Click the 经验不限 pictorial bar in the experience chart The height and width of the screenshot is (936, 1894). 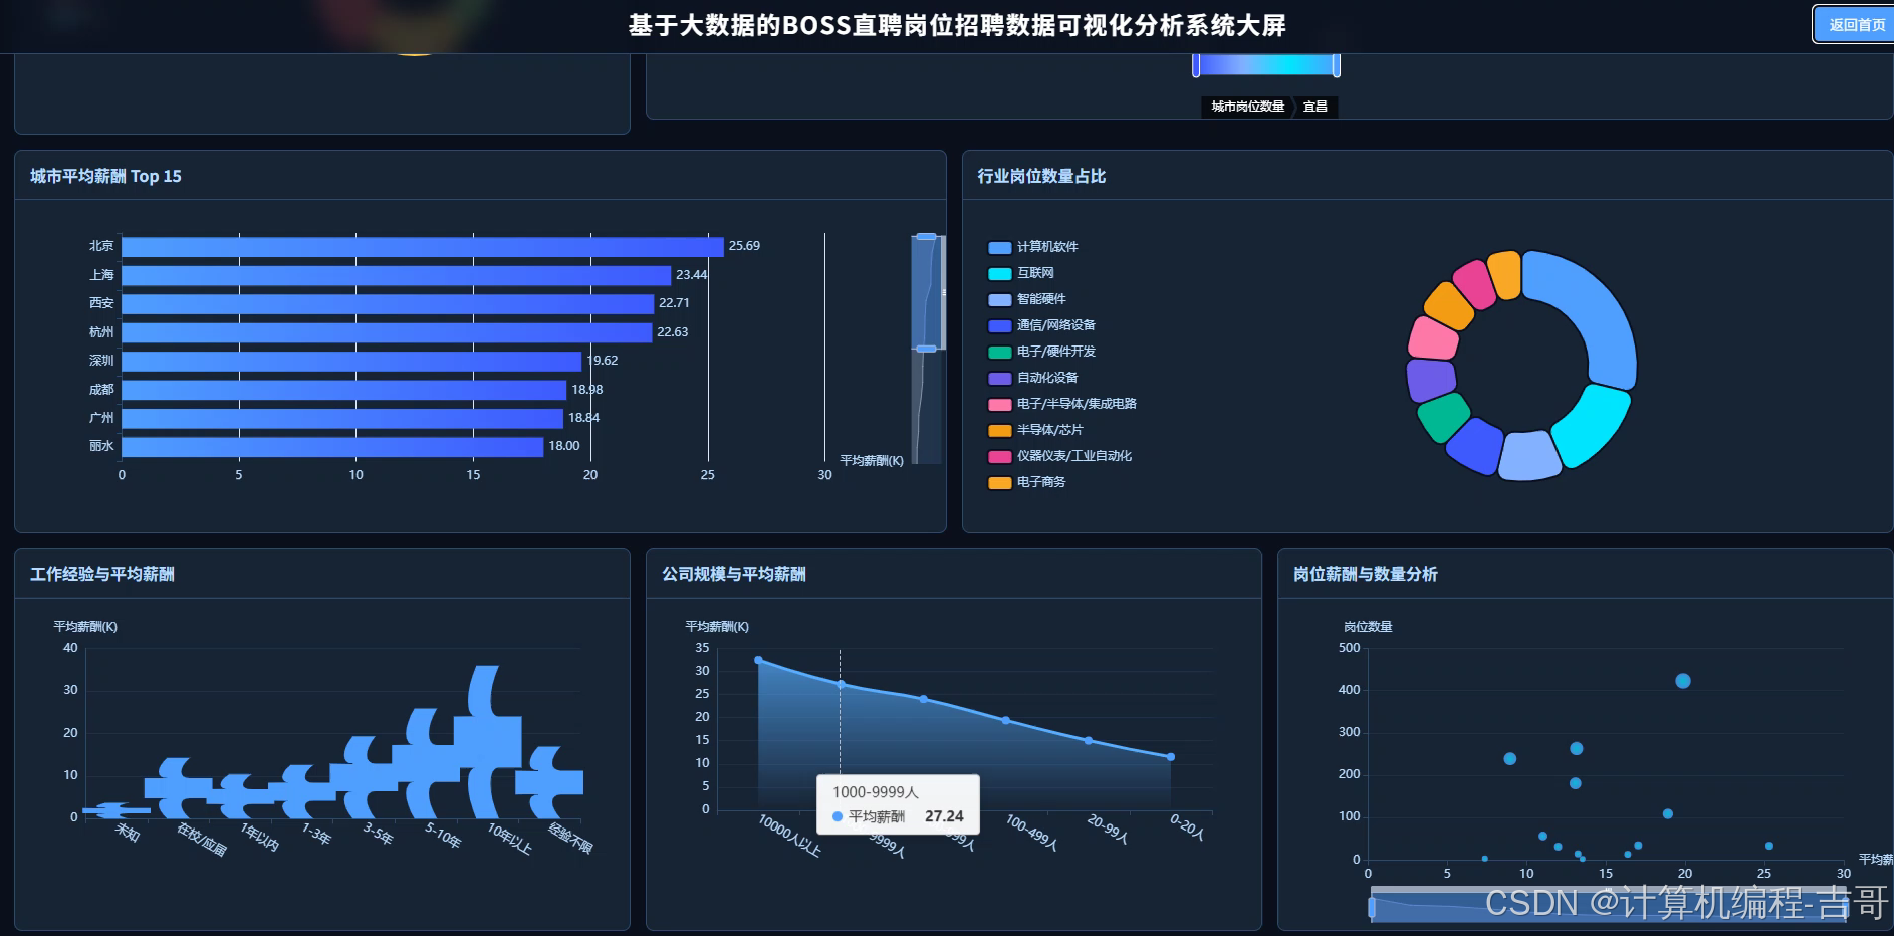tap(549, 782)
